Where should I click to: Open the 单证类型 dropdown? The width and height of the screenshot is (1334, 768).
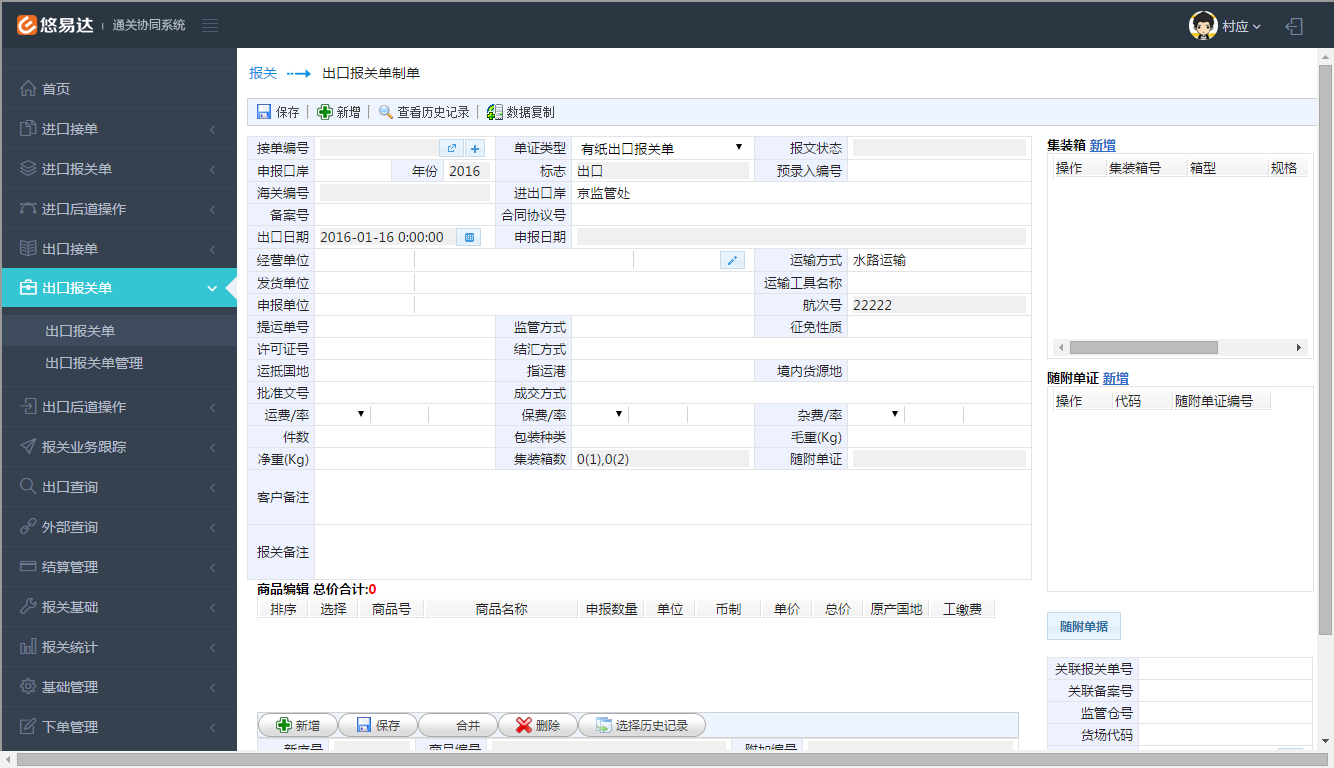pyautogui.click(x=661, y=148)
